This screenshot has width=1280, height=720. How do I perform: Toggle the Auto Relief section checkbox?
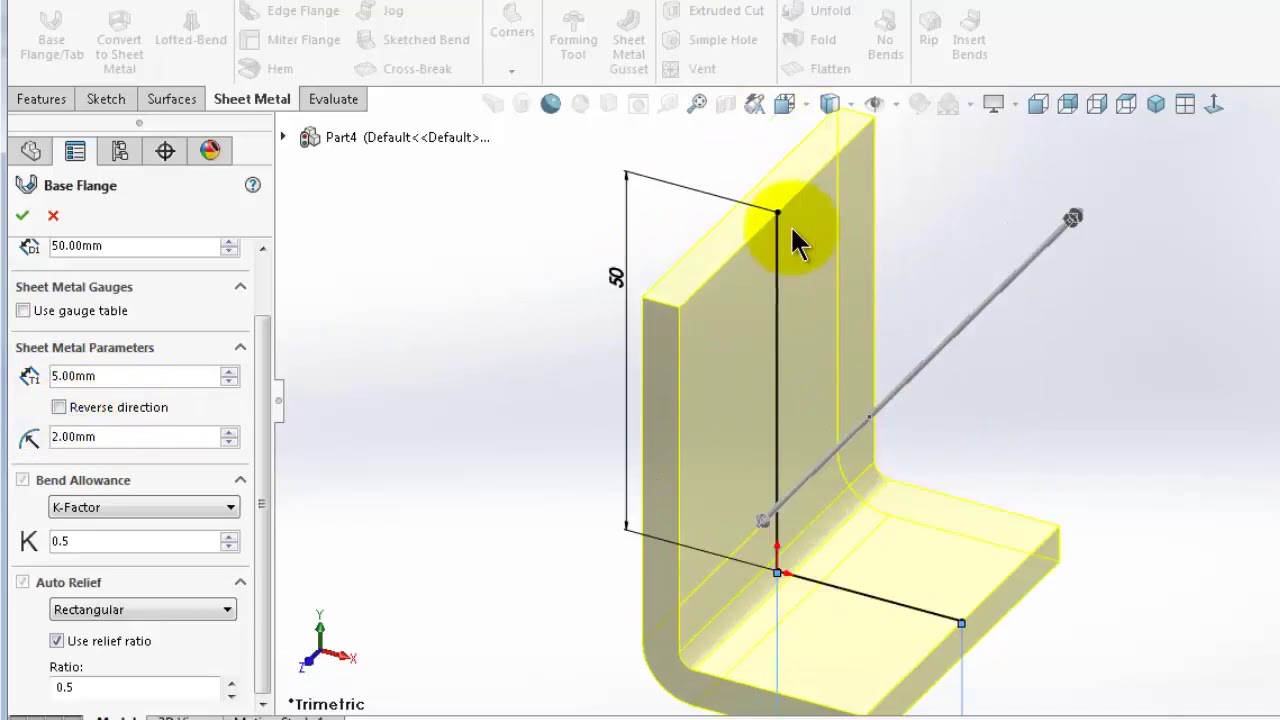point(22,582)
